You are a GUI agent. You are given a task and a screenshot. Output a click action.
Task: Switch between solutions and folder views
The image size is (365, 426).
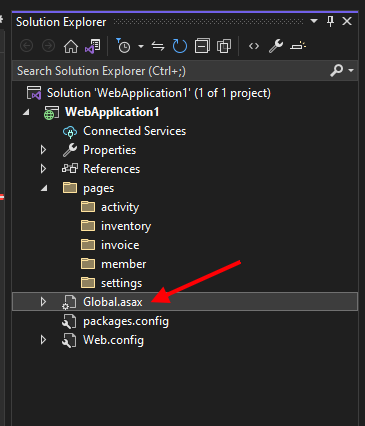[x=93, y=46]
